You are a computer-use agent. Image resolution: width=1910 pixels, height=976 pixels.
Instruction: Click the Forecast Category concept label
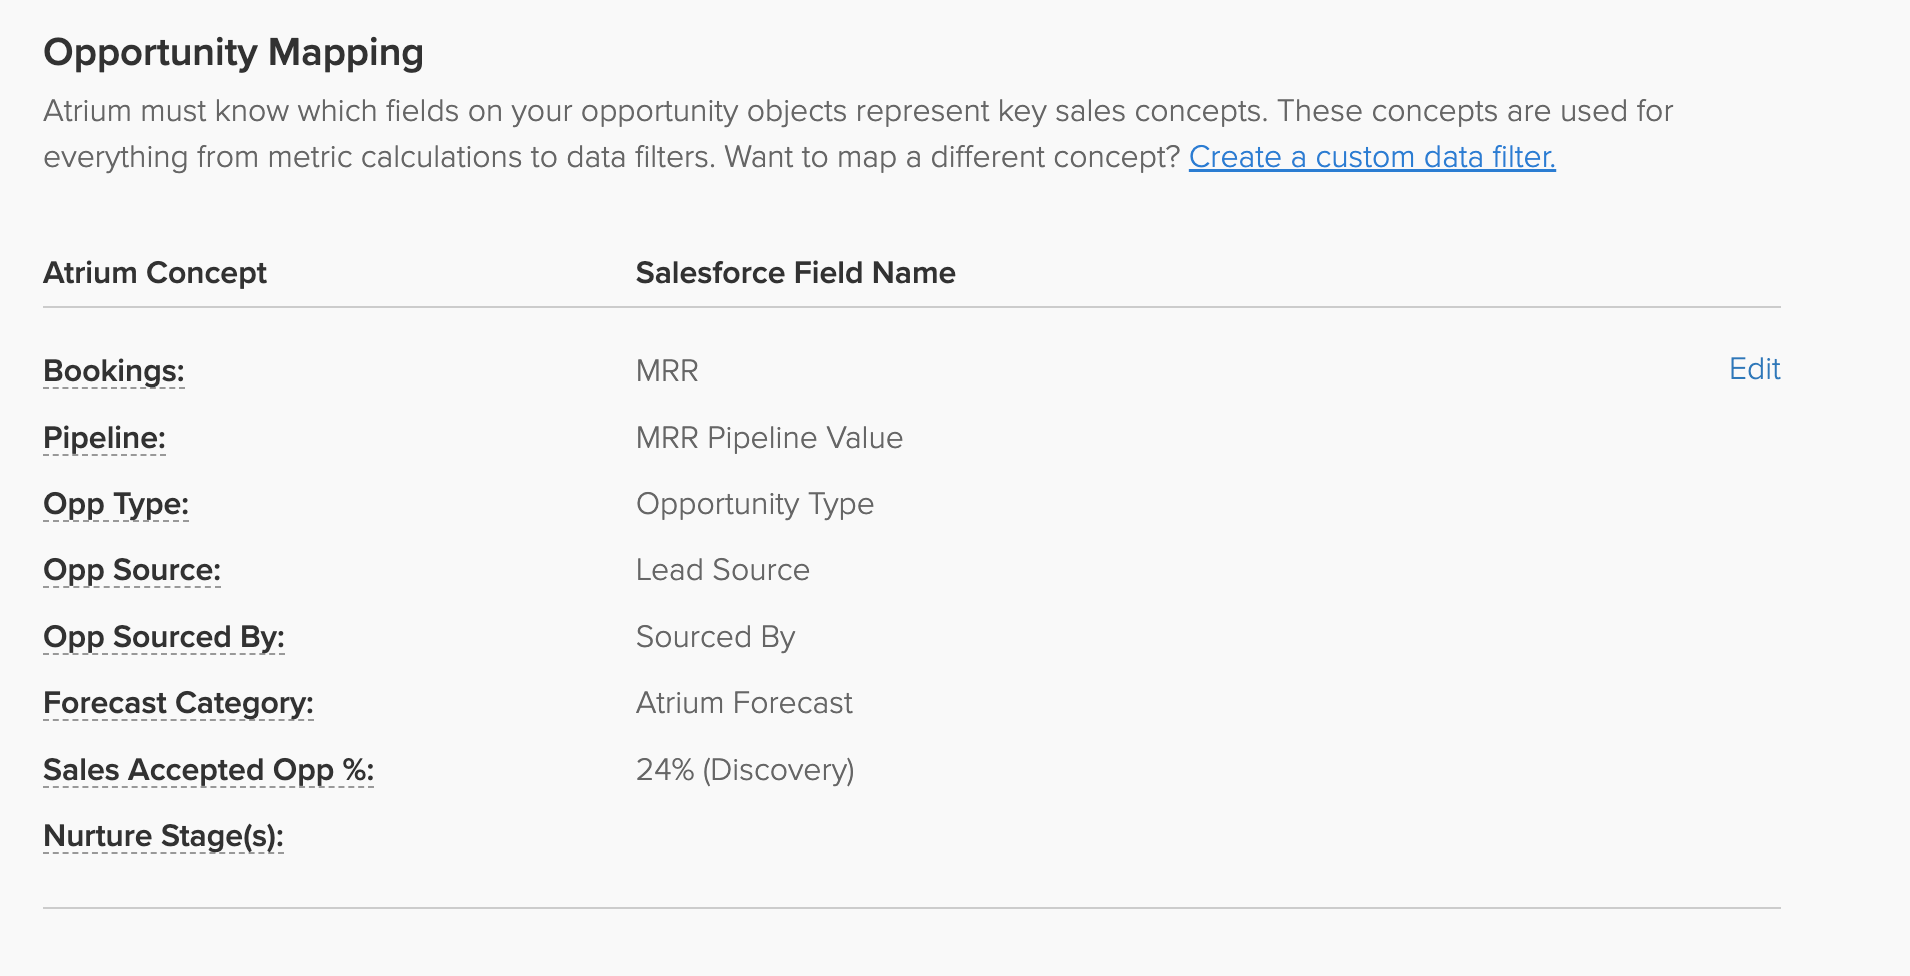tap(178, 703)
